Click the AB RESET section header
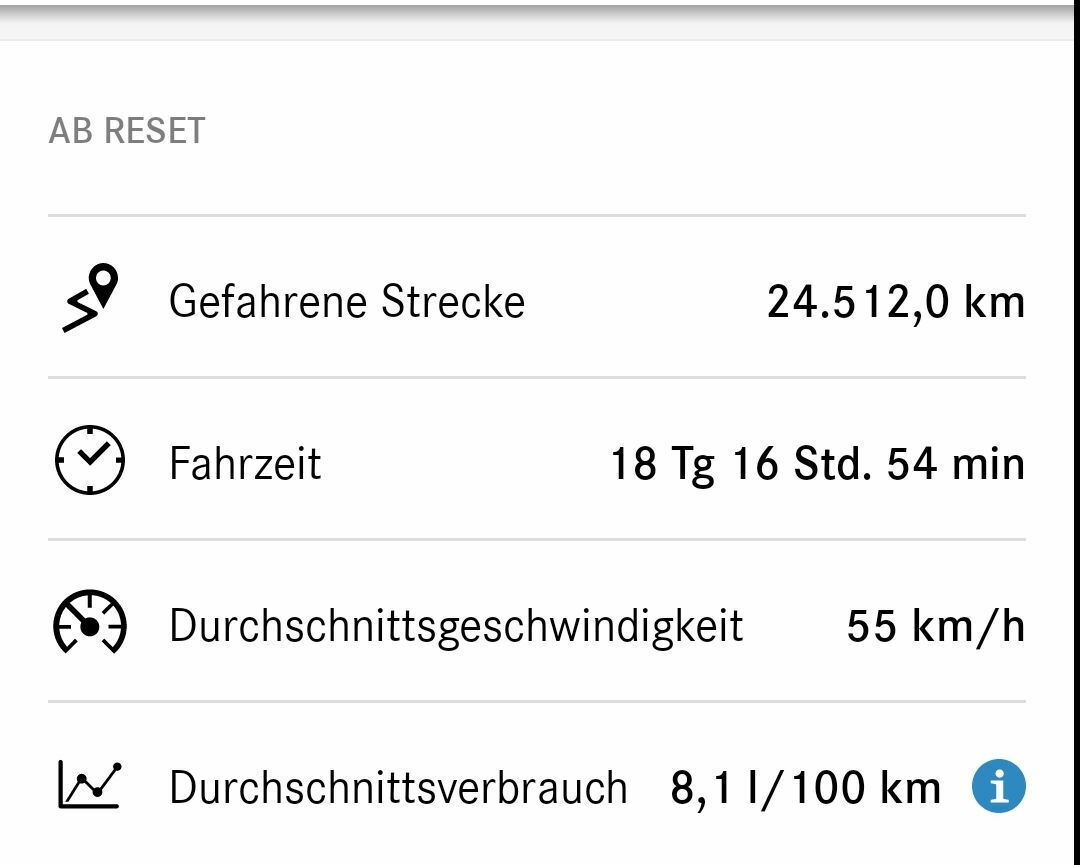1080x865 pixels. click(x=128, y=128)
